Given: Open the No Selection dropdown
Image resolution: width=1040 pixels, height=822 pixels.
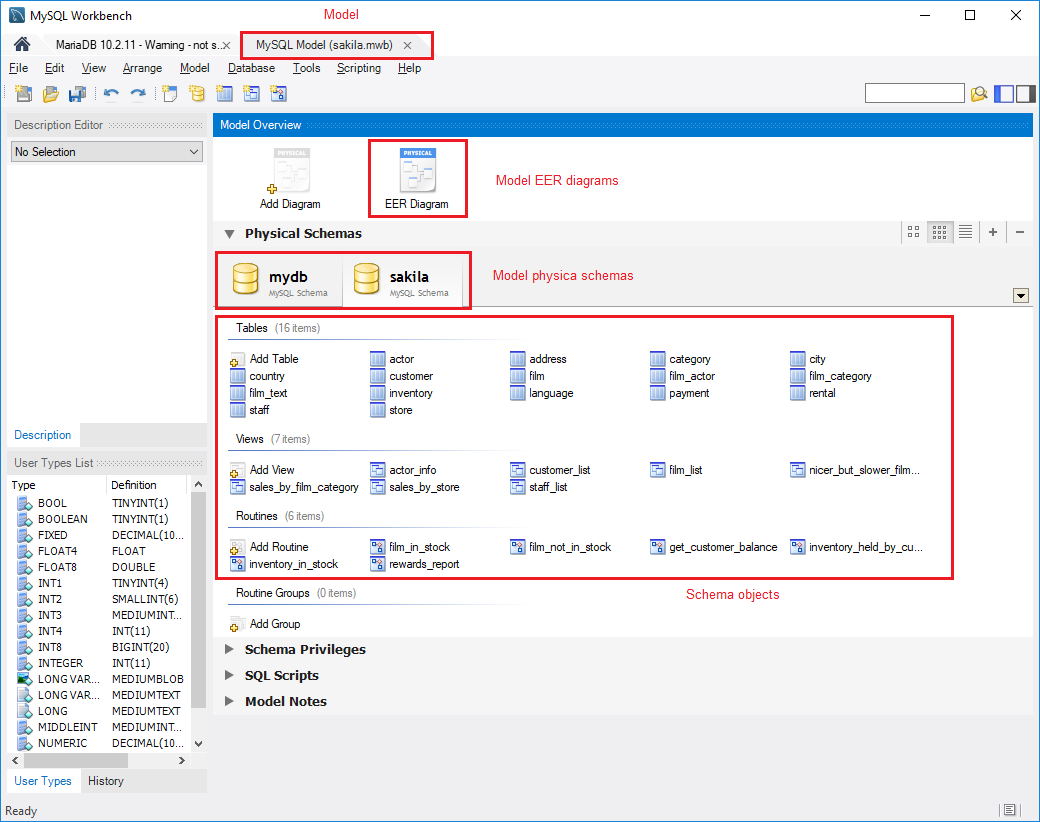Looking at the screenshot, I should (x=107, y=152).
